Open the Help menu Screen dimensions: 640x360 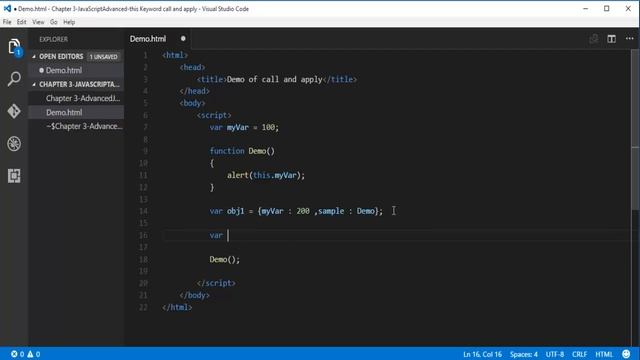click(x=69, y=22)
